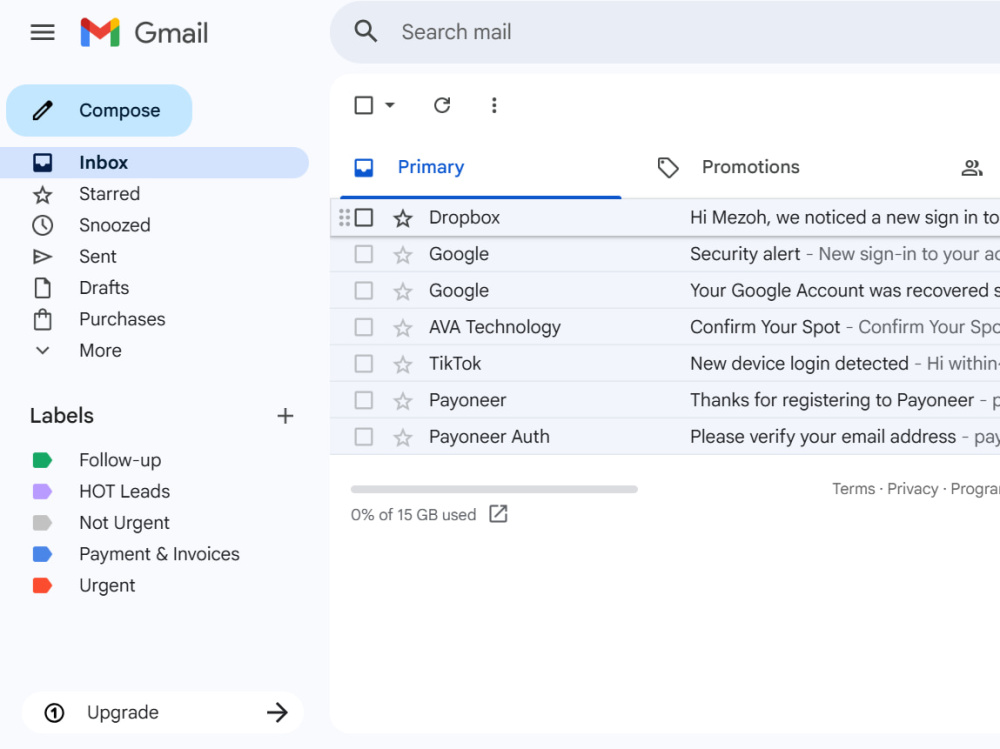Open the Inbox folder
Viewport: 1000px width, 749px height.
coord(154,163)
